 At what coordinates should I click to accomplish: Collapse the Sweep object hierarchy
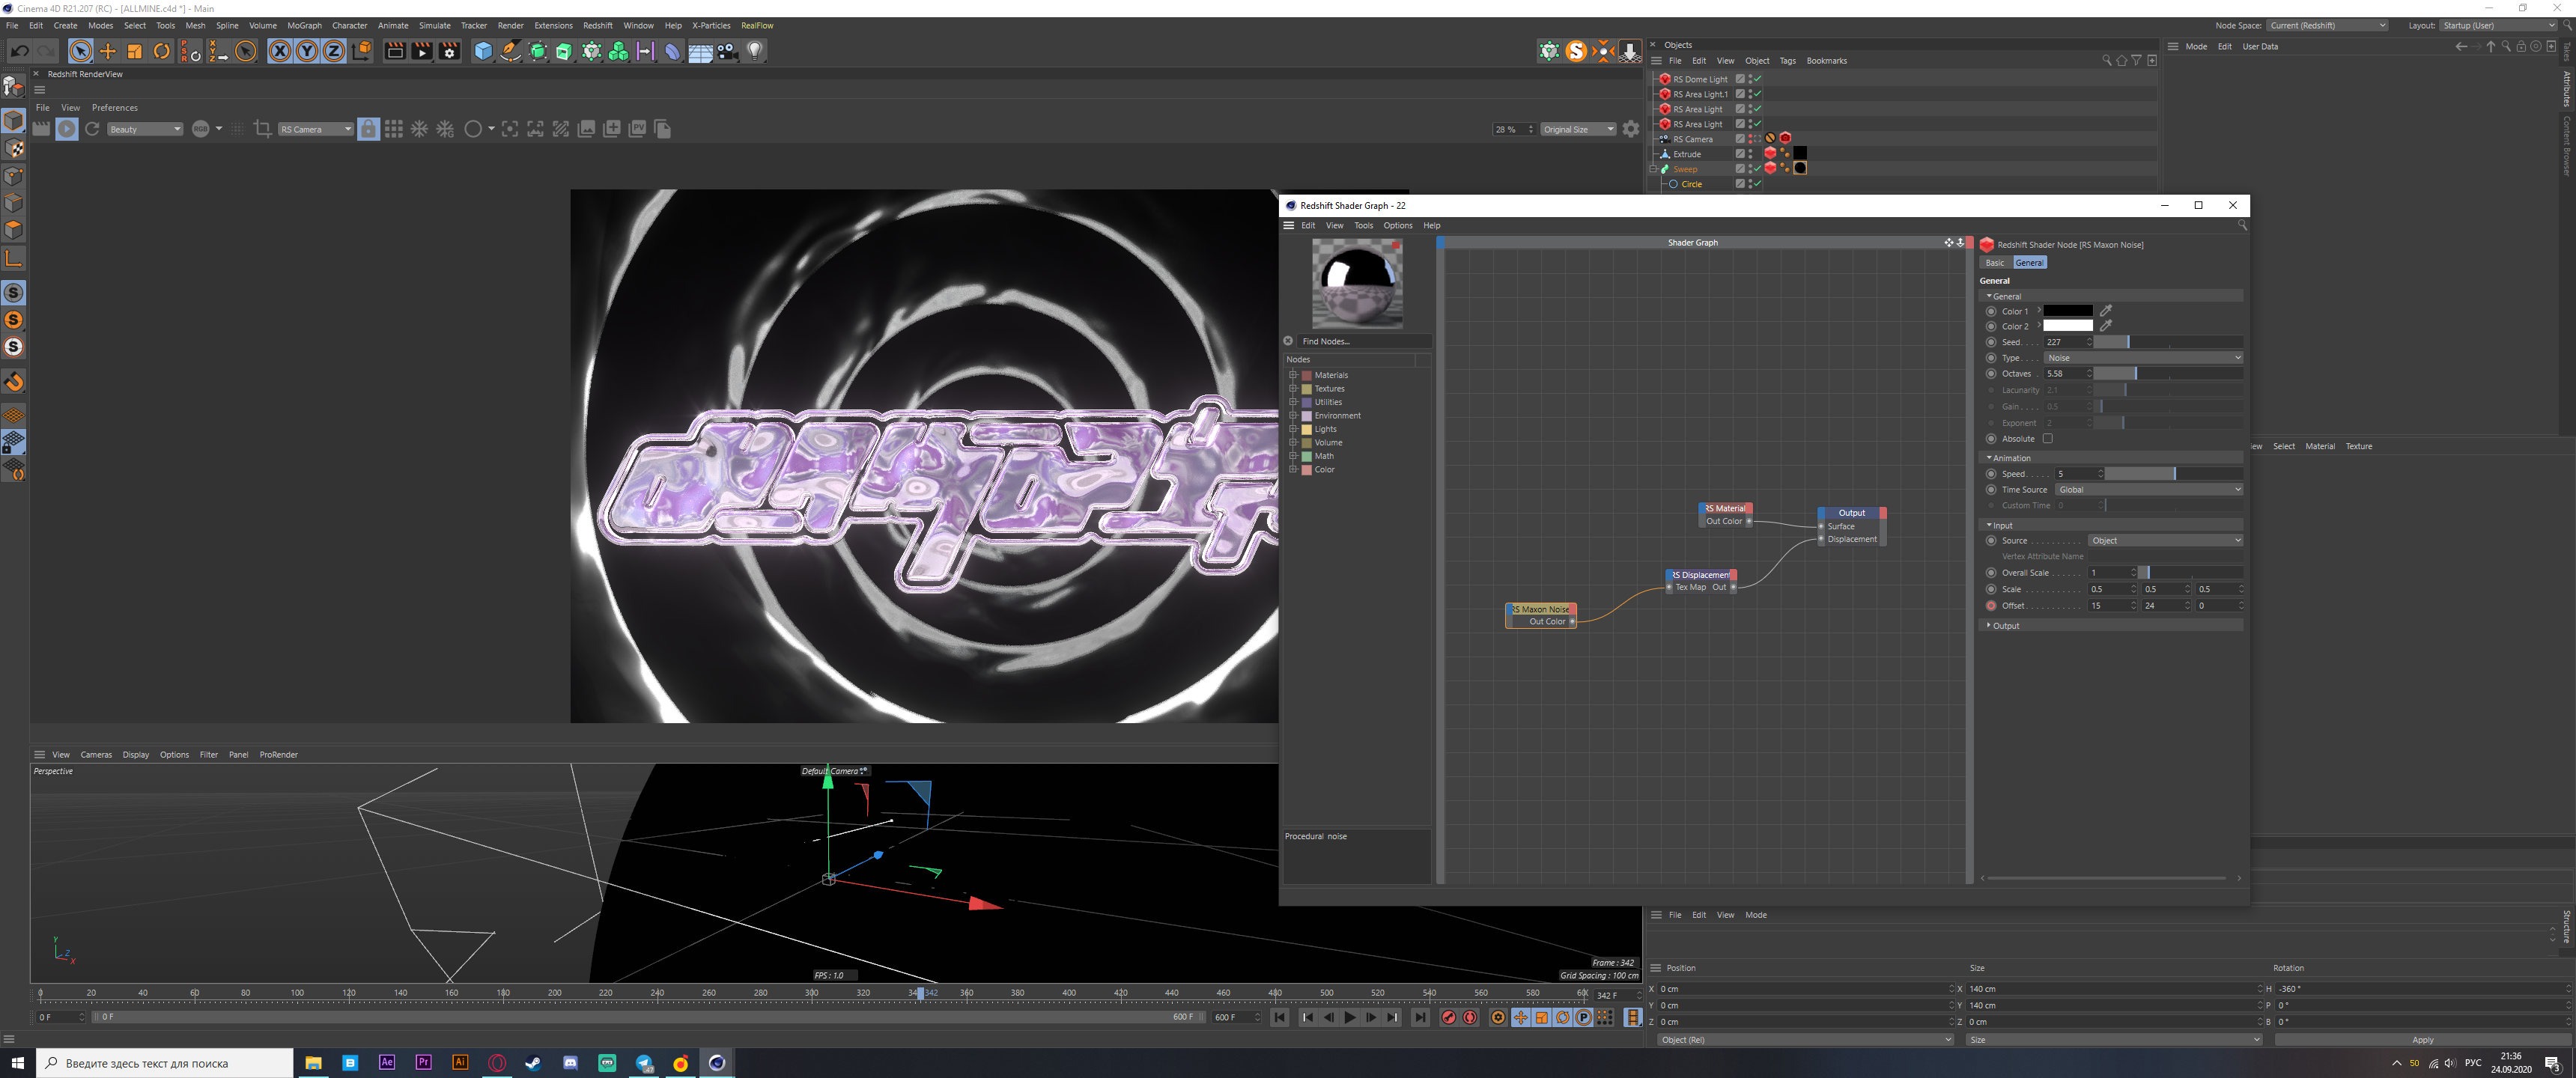coord(1653,169)
